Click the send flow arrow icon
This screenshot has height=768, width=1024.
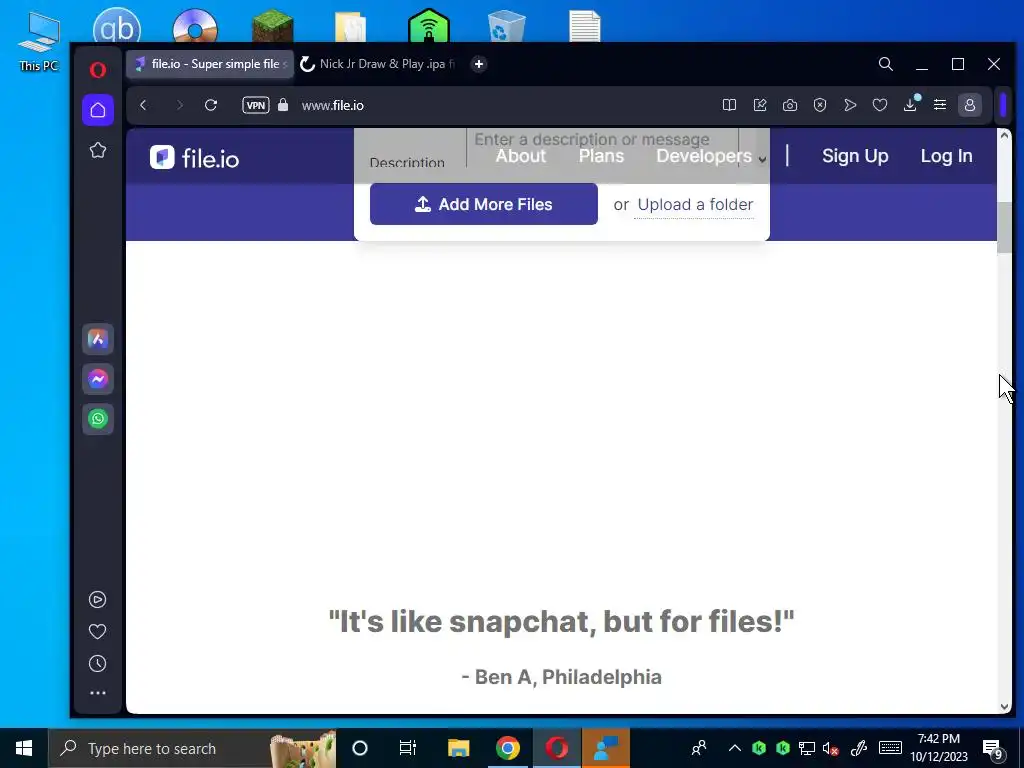pyautogui.click(x=850, y=105)
